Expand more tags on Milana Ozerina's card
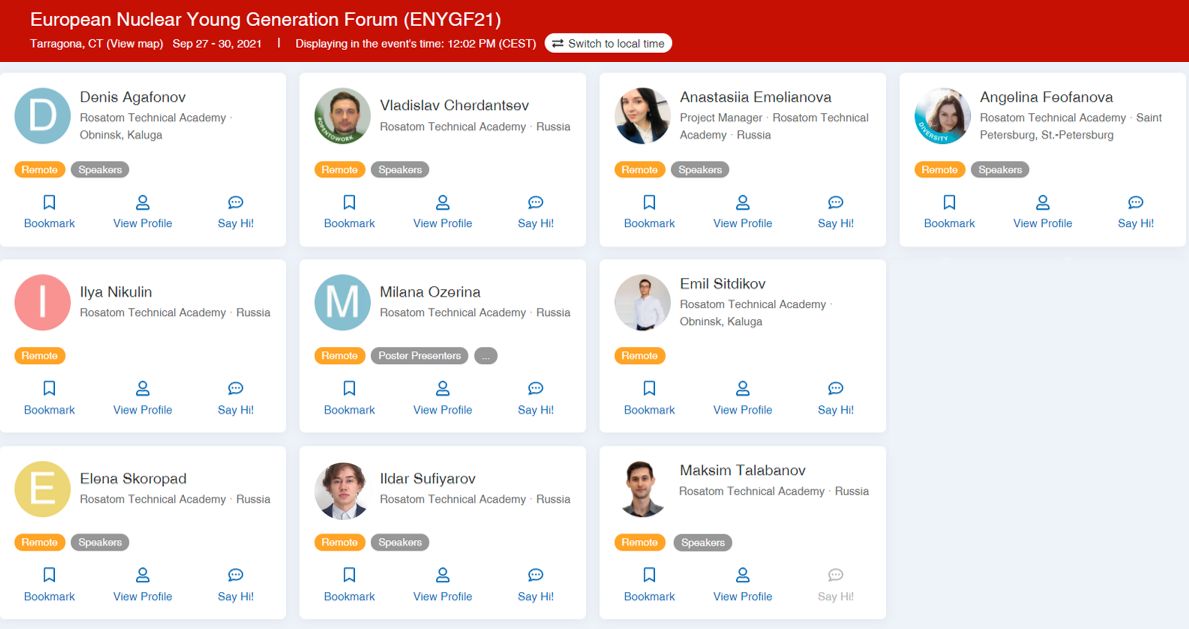The image size is (1189, 629). 486,356
